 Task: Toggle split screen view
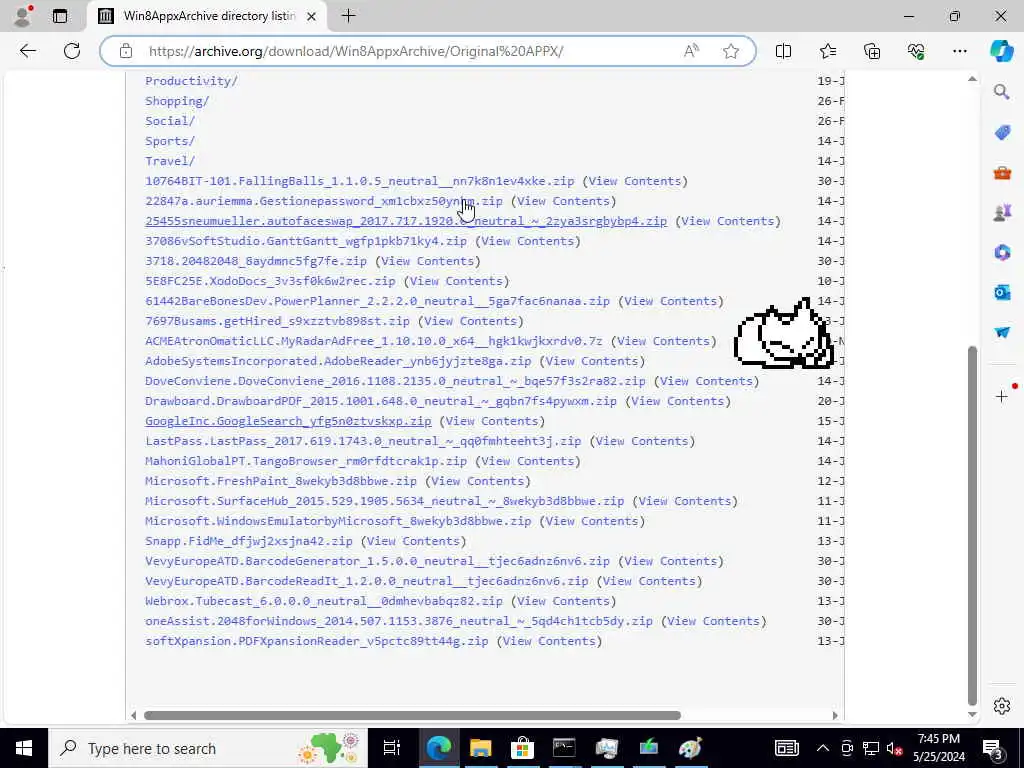point(783,51)
